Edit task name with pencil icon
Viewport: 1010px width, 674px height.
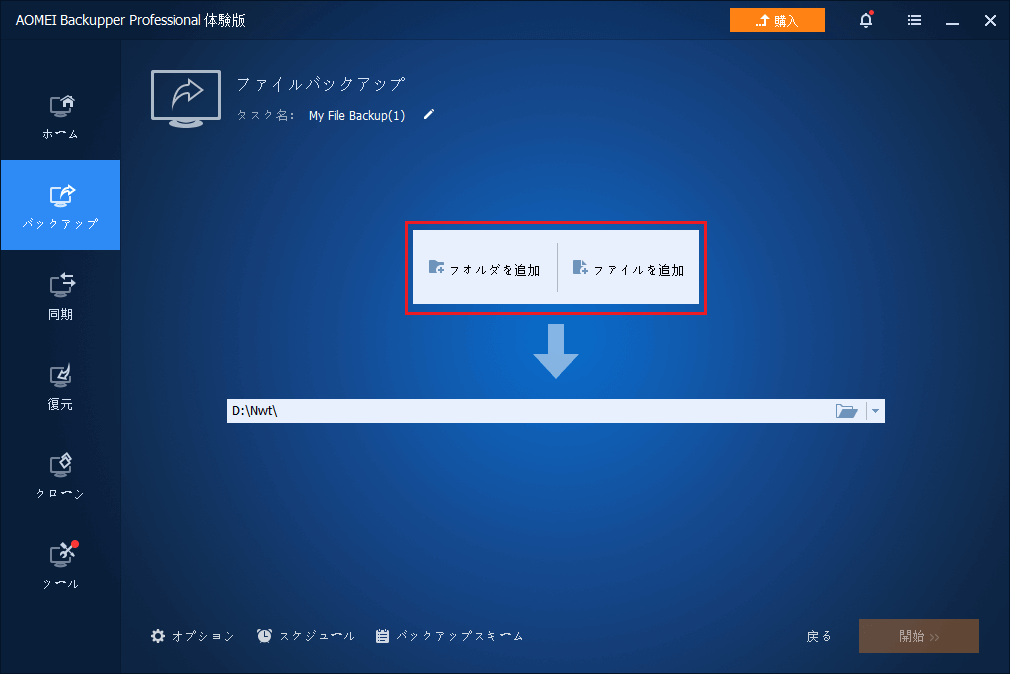pos(429,114)
